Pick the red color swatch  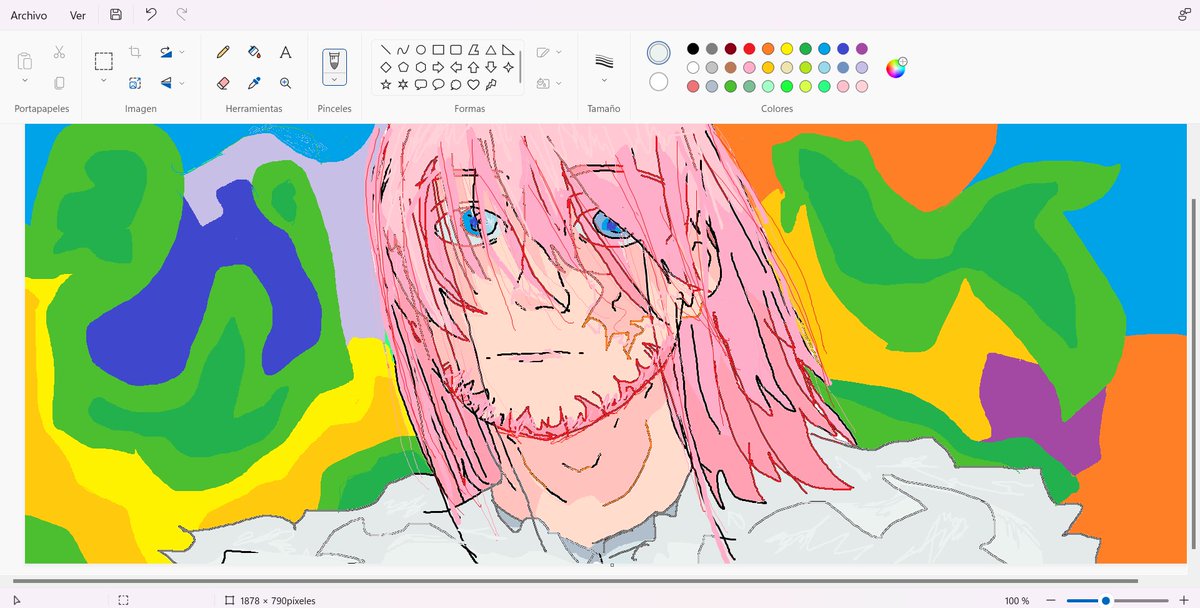click(x=749, y=49)
